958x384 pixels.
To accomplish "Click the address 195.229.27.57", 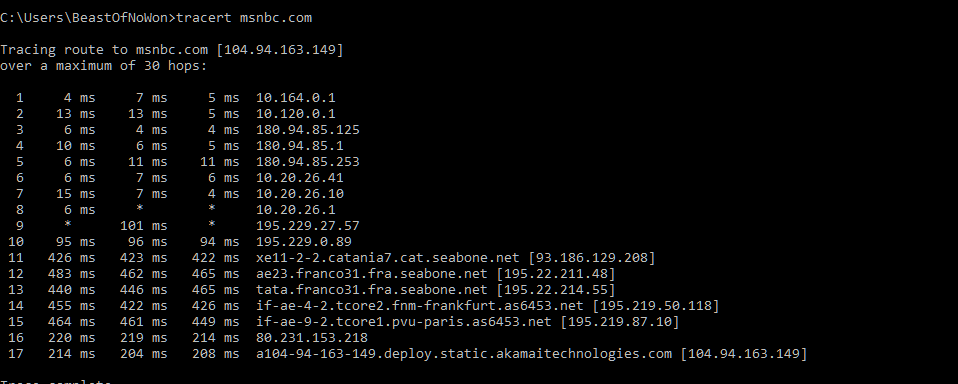I will (x=308, y=226).
